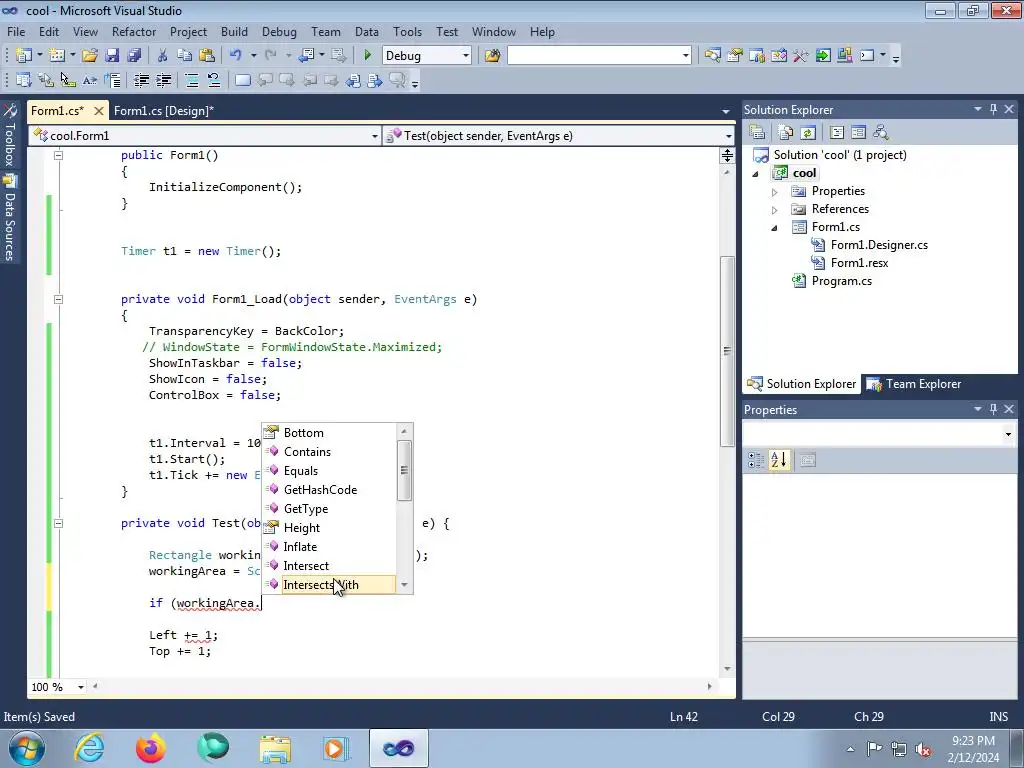Select Contains in IntelliSense list
Image resolution: width=1024 pixels, height=768 pixels.
click(x=328, y=452)
